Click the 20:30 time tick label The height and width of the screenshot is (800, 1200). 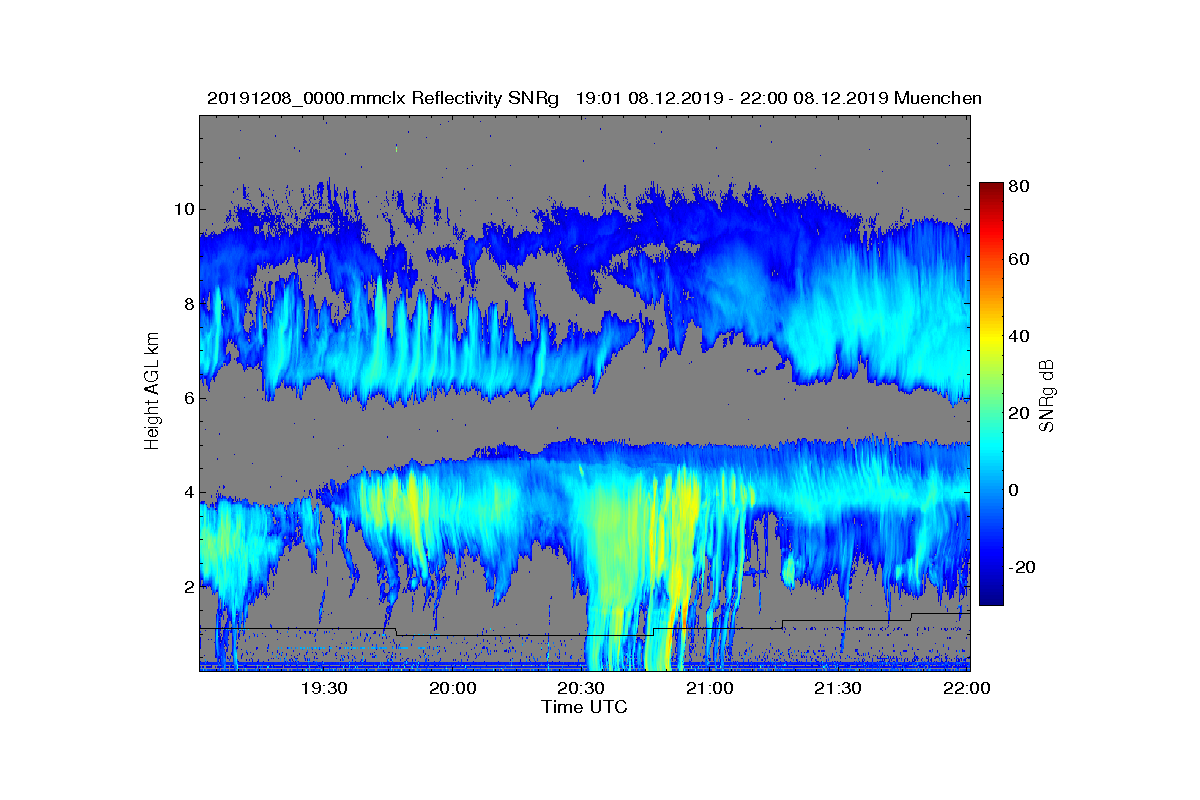pos(581,688)
